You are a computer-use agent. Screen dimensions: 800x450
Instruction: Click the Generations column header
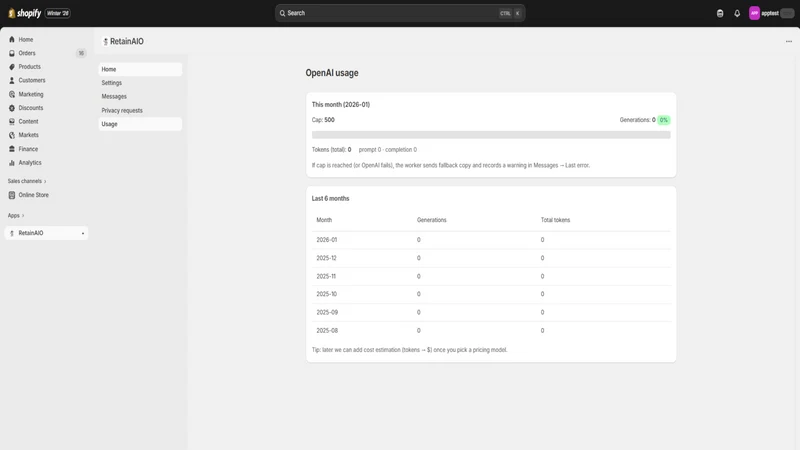coord(432,220)
